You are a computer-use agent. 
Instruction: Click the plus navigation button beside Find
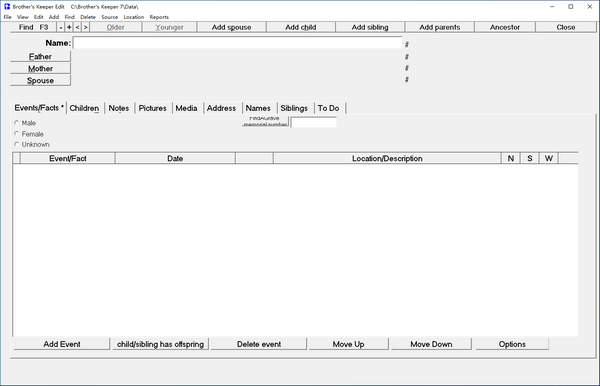point(69,27)
